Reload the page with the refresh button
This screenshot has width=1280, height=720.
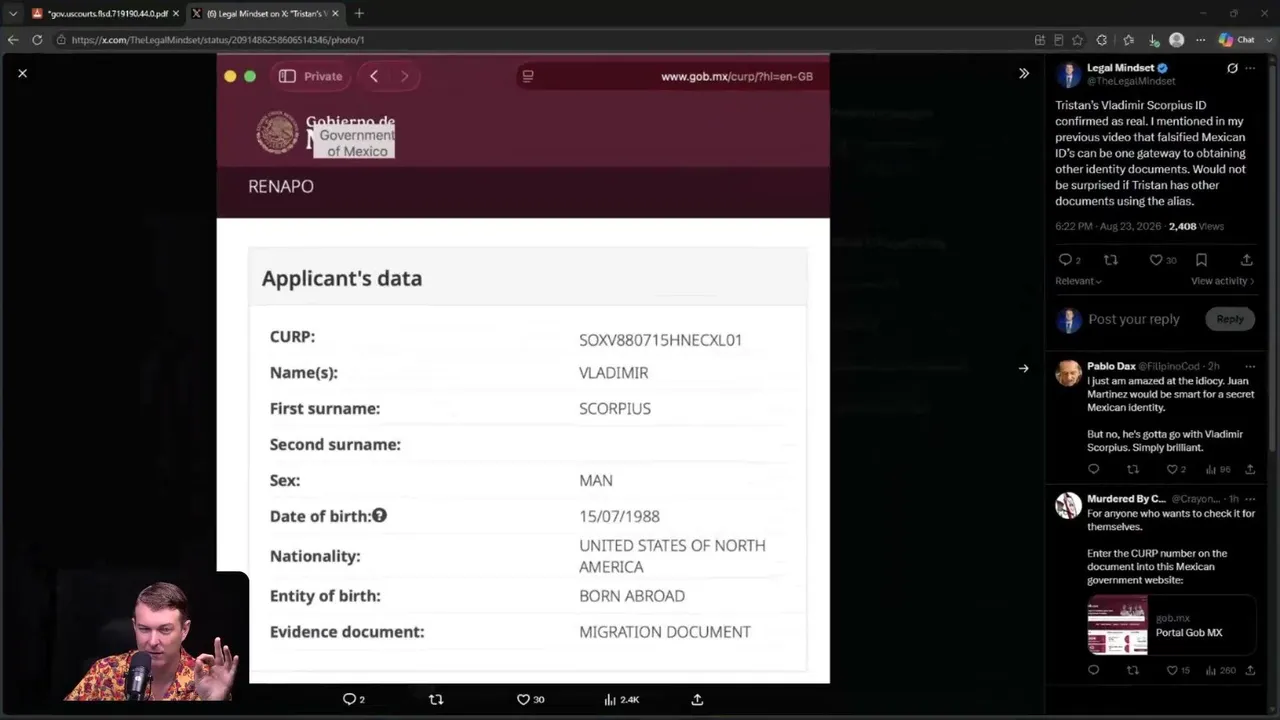tap(37, 40)
